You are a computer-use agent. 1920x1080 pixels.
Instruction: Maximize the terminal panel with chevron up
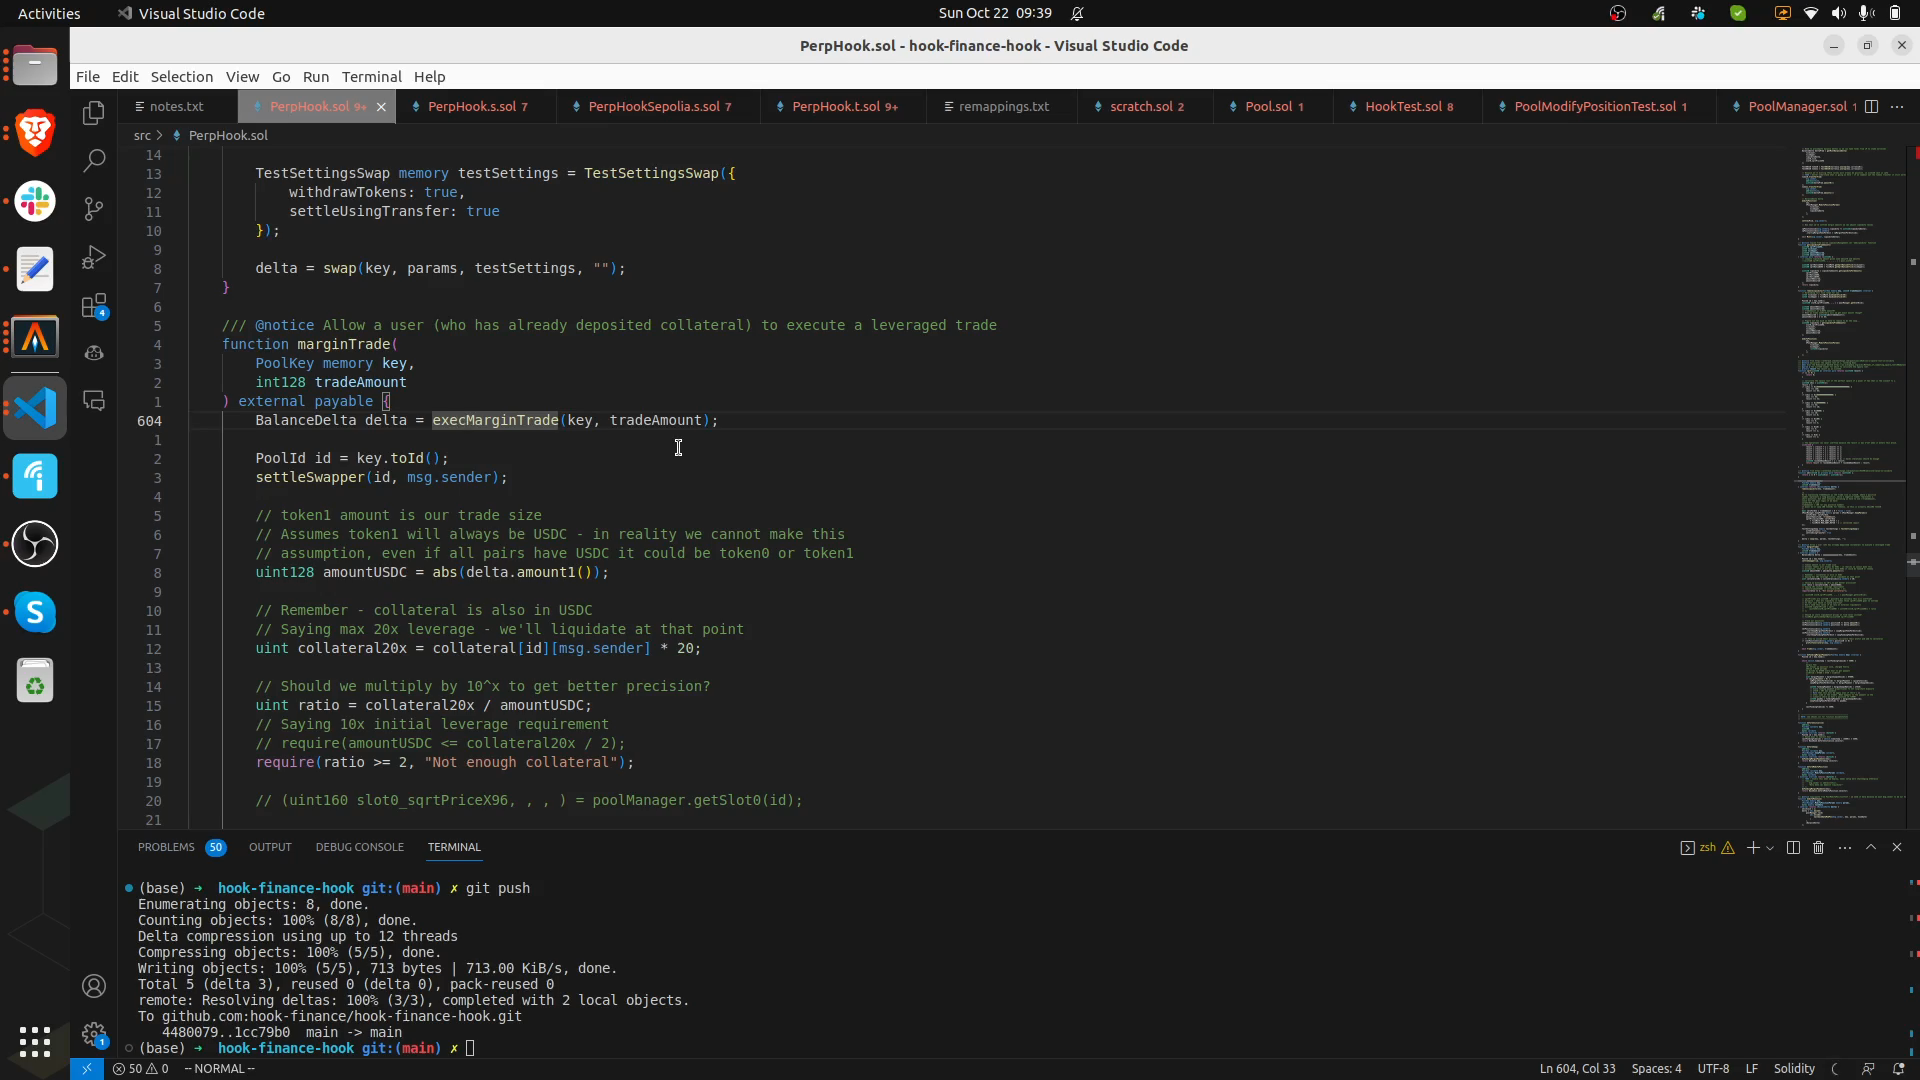pos(1871,848)
